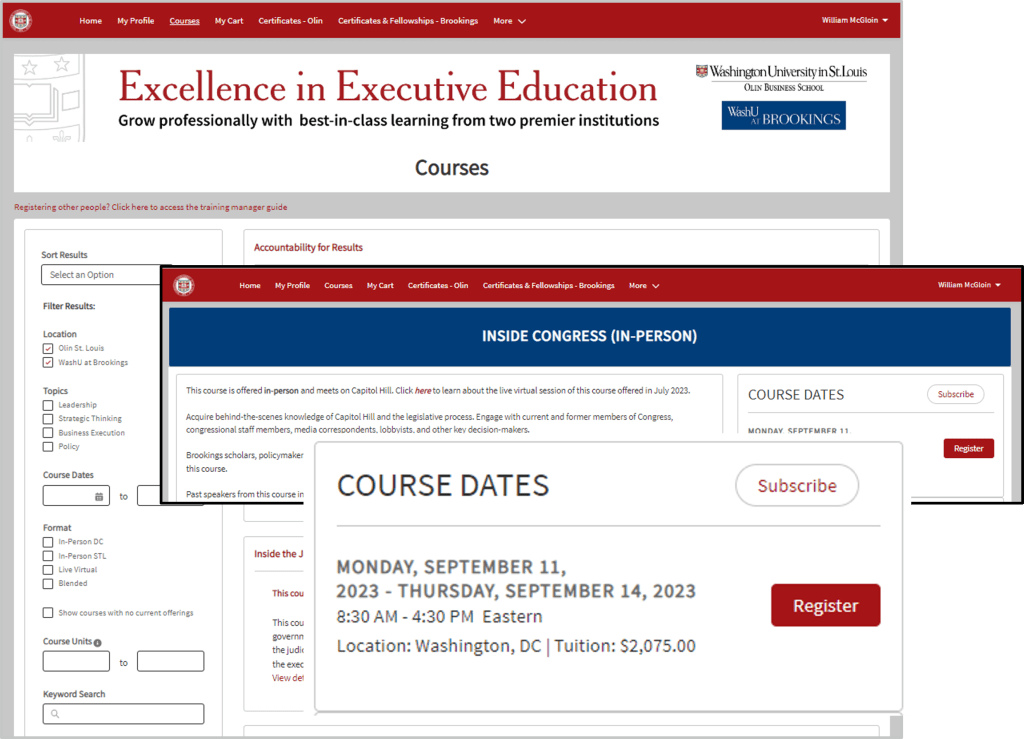Expand the More menu in top navigation
Screen dimensions: 1024x739
[509, 21]
